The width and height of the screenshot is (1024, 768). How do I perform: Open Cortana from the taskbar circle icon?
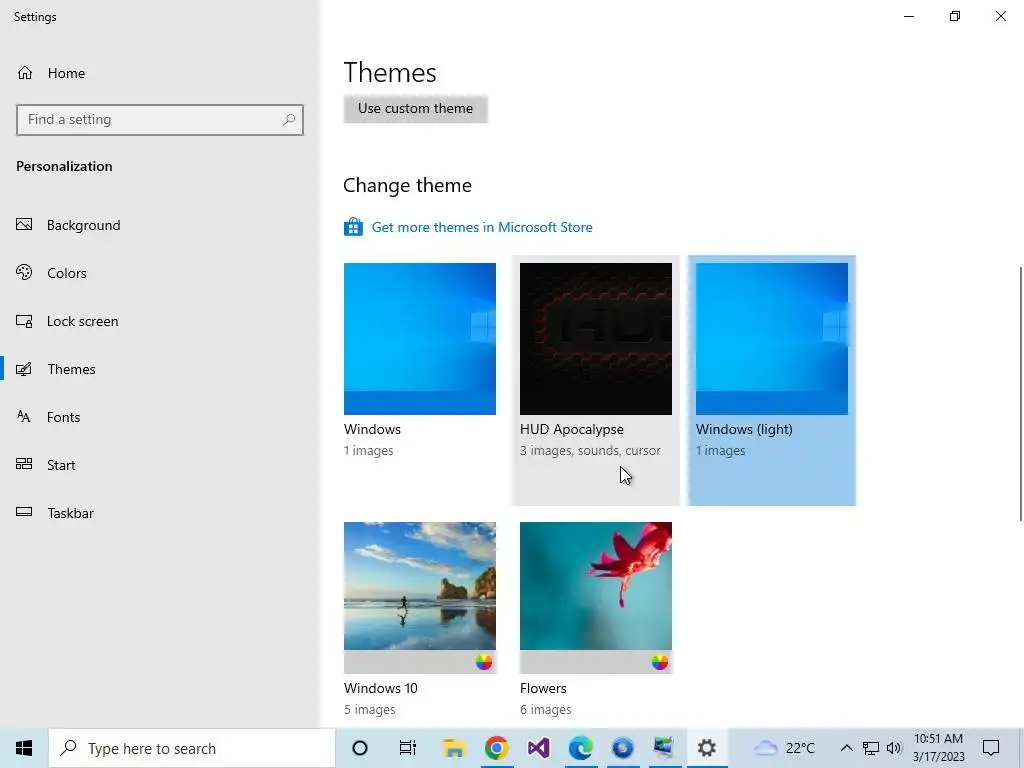(360, 748)
